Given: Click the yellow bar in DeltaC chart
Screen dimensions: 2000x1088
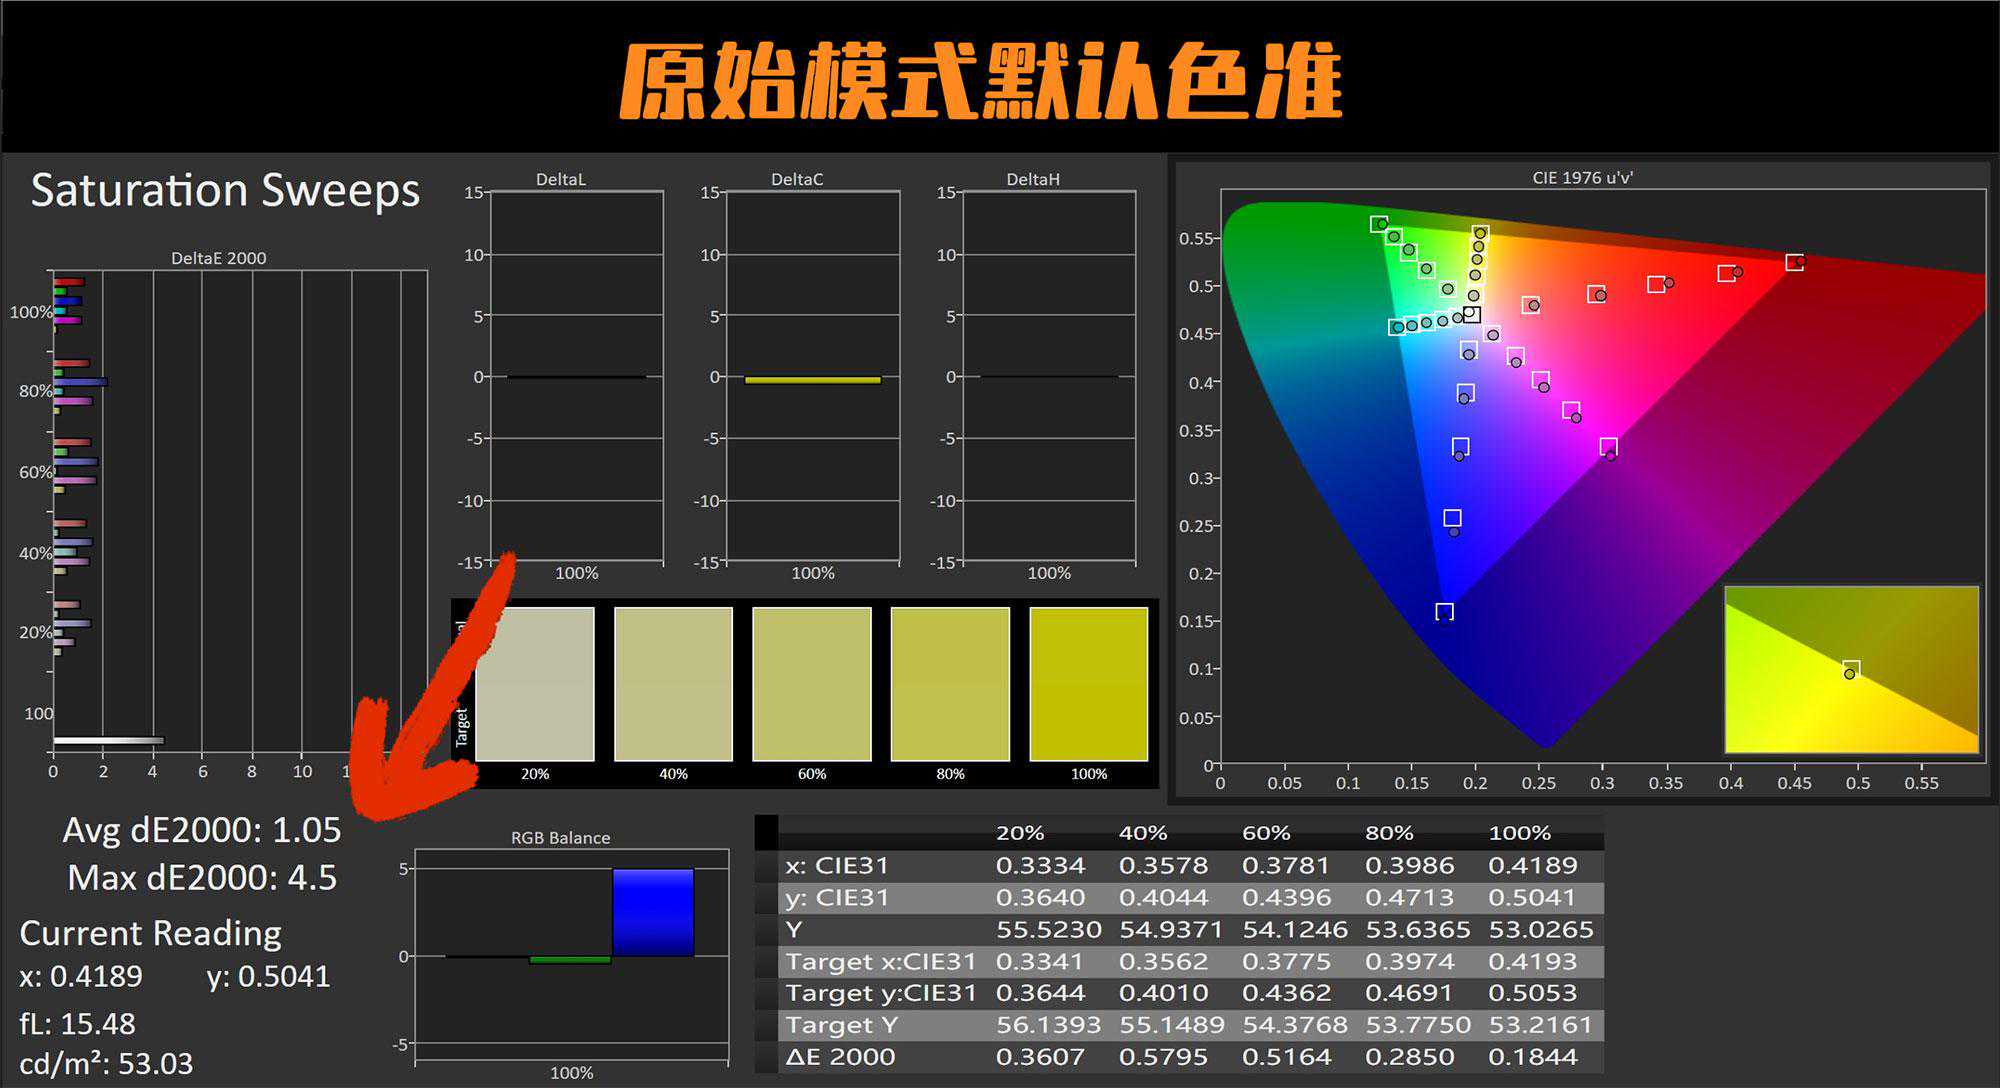Looking at the screenshot, I should point(812,380).
